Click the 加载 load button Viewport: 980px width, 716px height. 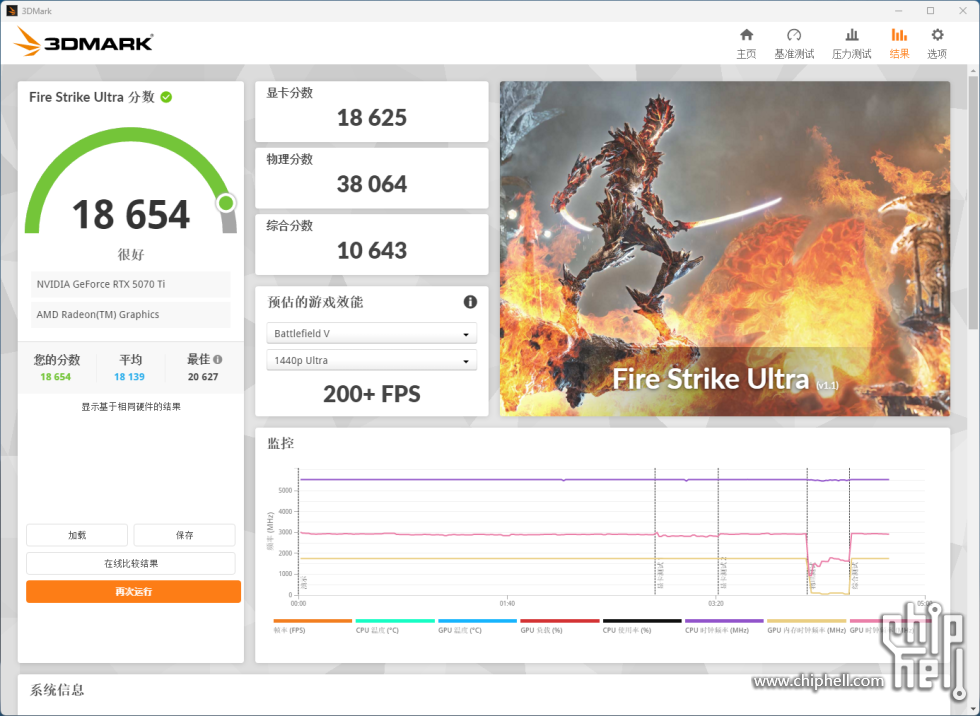pos(77,535)
